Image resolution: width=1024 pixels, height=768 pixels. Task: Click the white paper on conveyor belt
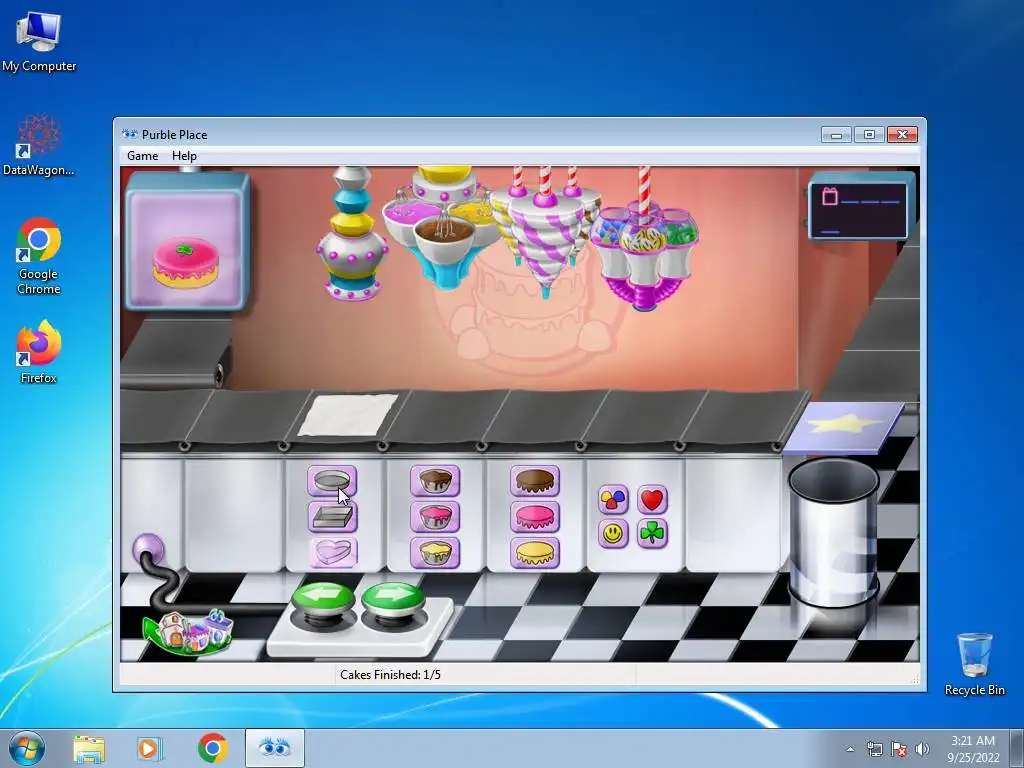click(348, 415)
